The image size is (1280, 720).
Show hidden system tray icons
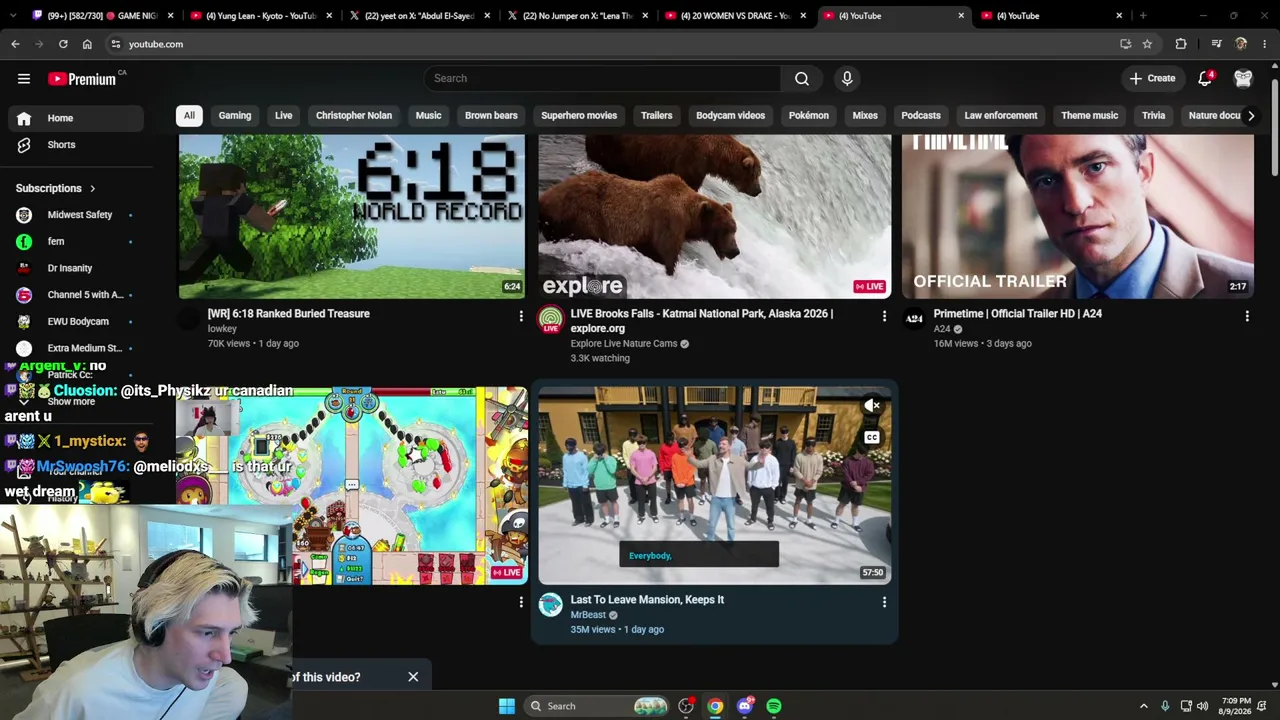(1144, 706)
